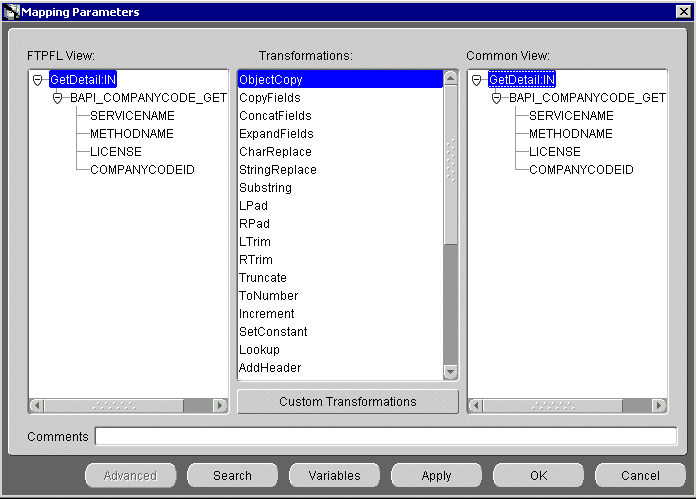Click the Transformations vertical scrollbar thumb
The width and height of the screenshot is (696, 499).
[451, 165]
